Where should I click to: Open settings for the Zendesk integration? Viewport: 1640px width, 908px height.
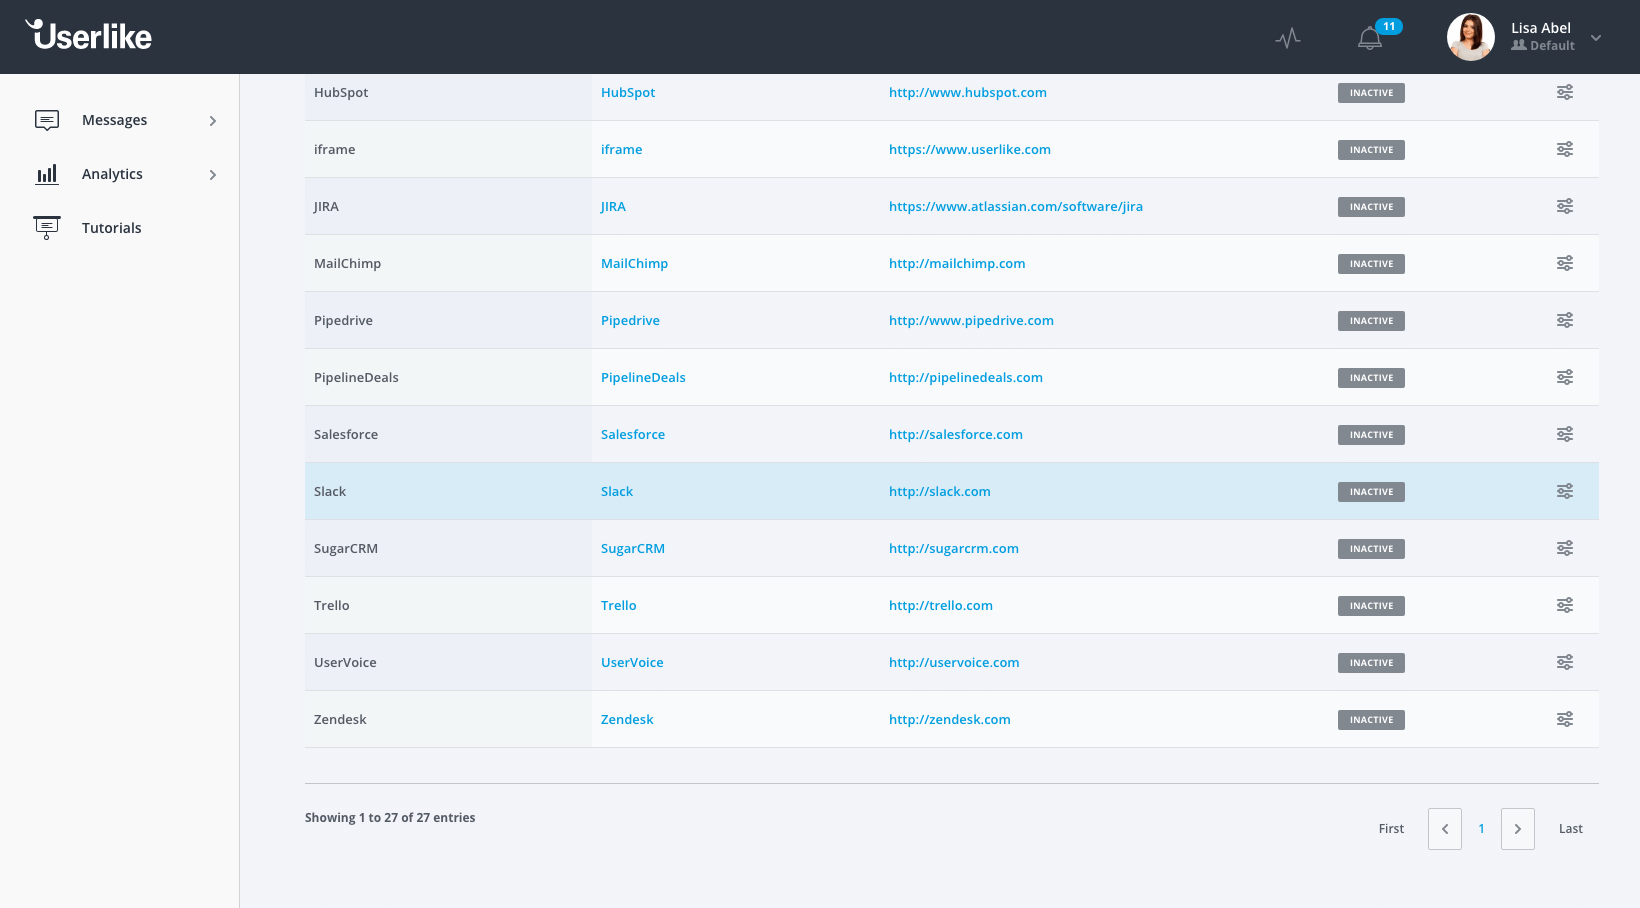tap(1565, 719)
